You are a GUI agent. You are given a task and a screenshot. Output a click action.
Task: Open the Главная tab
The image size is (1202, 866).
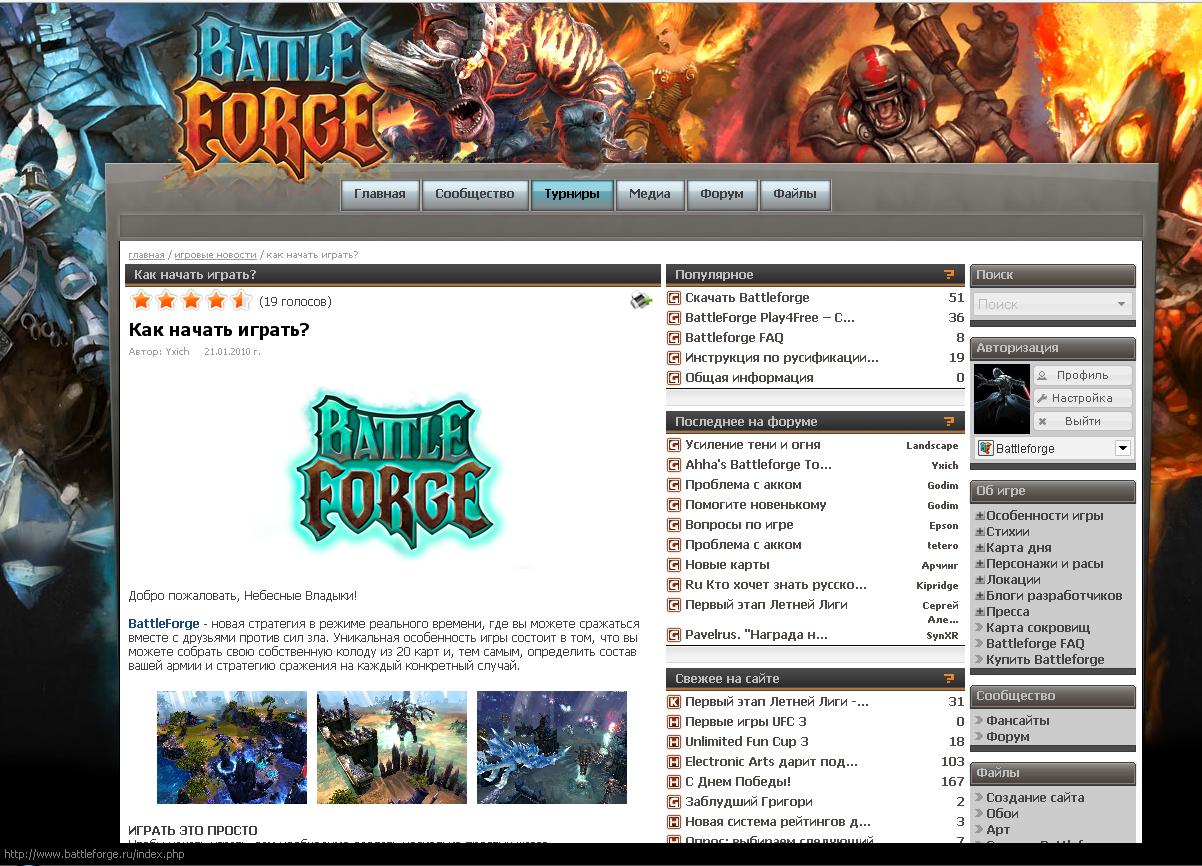click(380, 194)
